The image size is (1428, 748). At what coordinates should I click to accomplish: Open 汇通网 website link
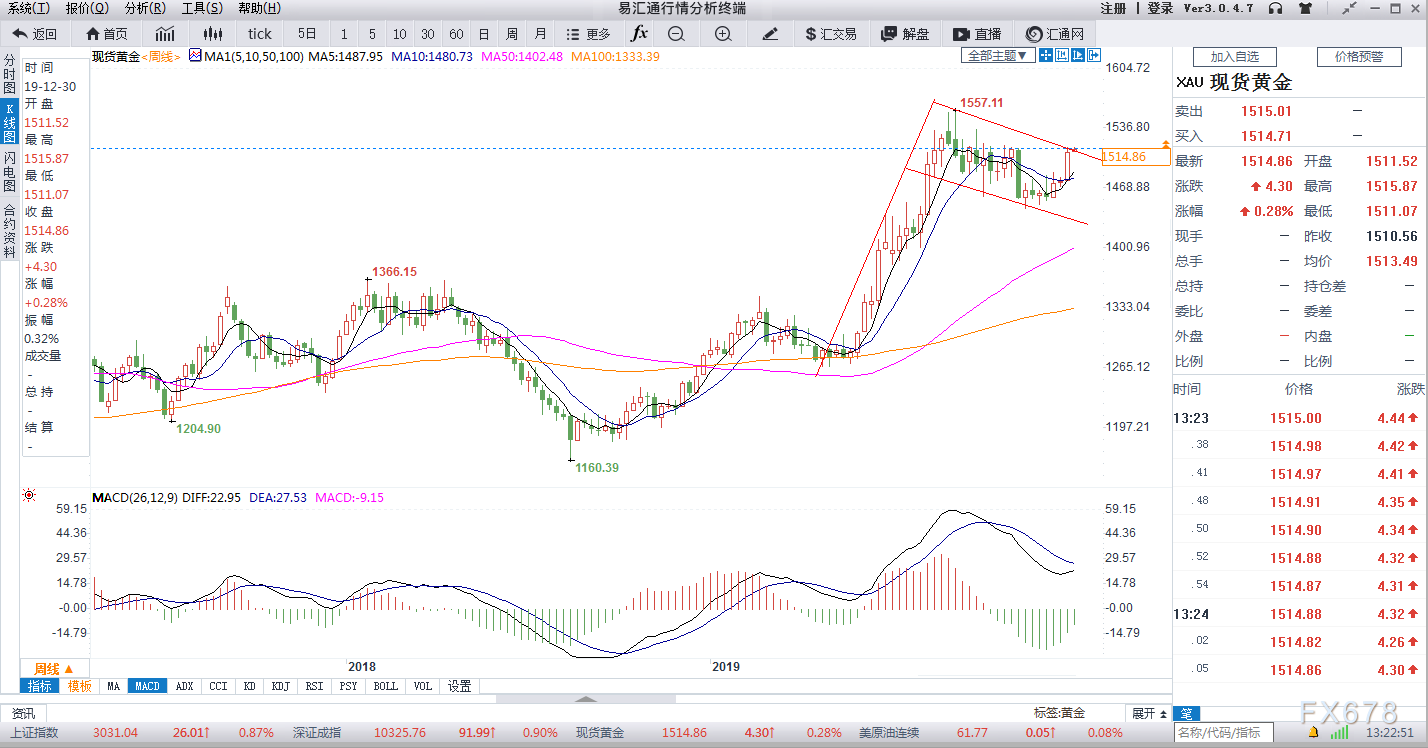pos(1056,33)
